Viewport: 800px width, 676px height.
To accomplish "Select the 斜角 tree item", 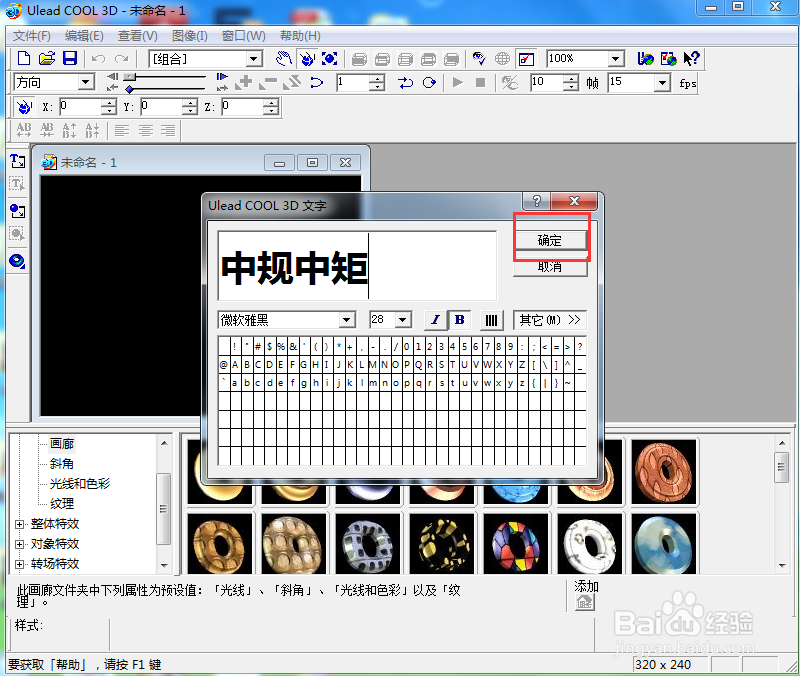I will pyautogui.click(x=62, y=464).
